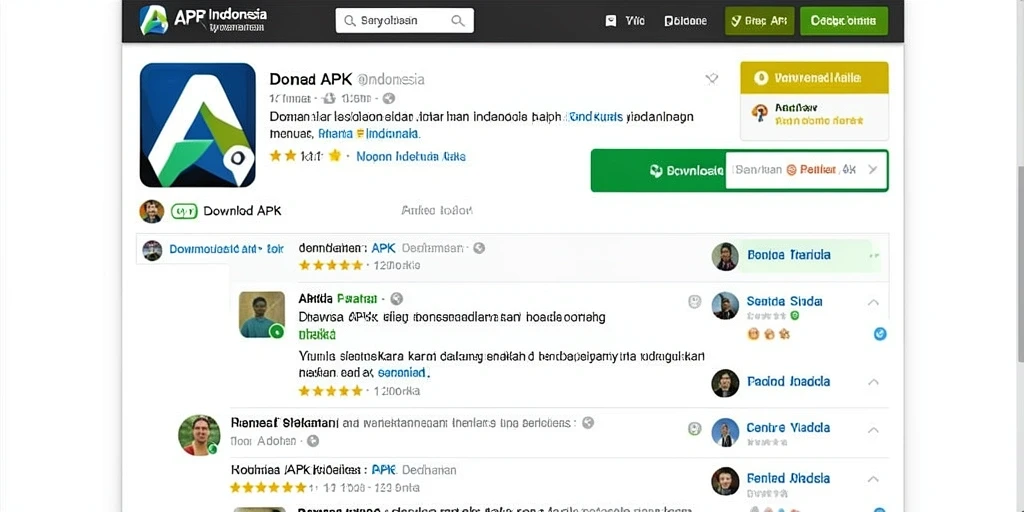Screen dimensions: 1024x512
Task: Collapse the Centre Vladcla sidebar entry
Action: 873,430
